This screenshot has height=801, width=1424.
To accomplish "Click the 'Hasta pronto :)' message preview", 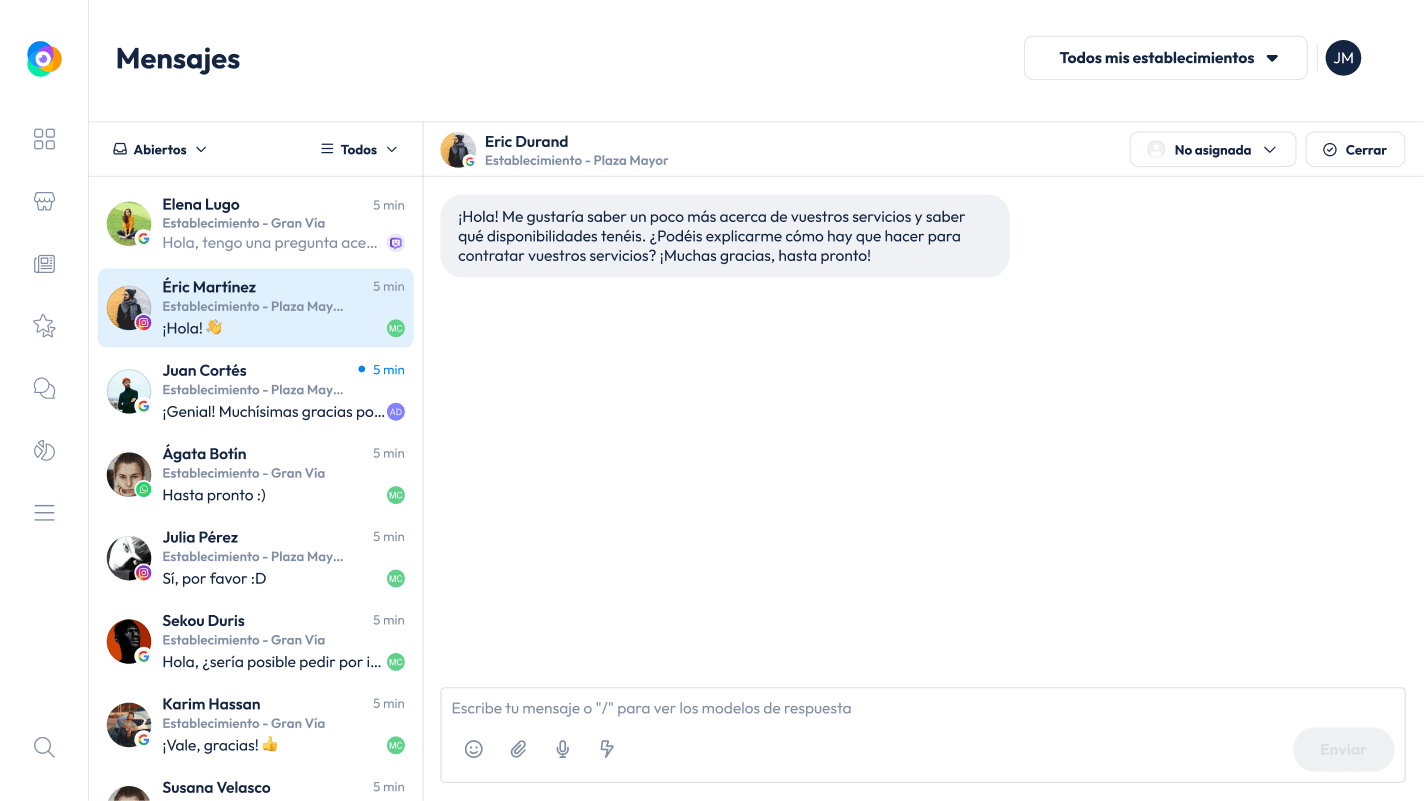I will (214, 495).
